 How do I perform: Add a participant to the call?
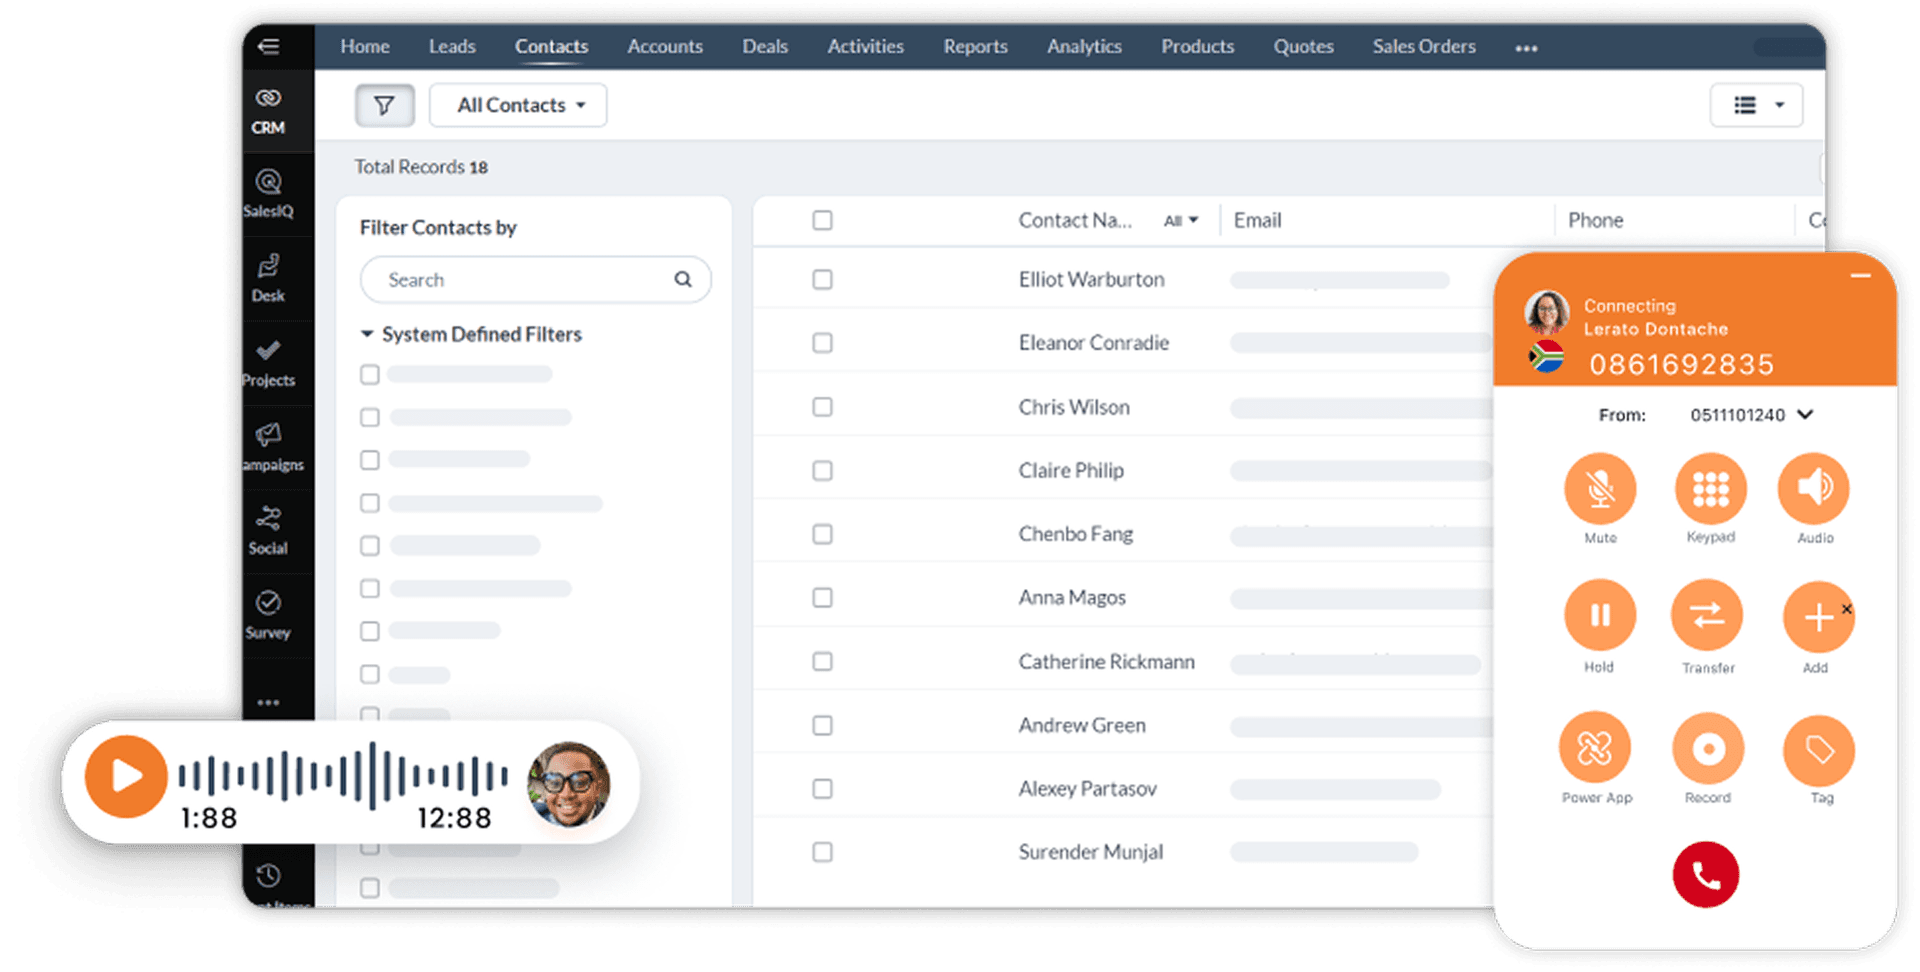point(1818,618)
